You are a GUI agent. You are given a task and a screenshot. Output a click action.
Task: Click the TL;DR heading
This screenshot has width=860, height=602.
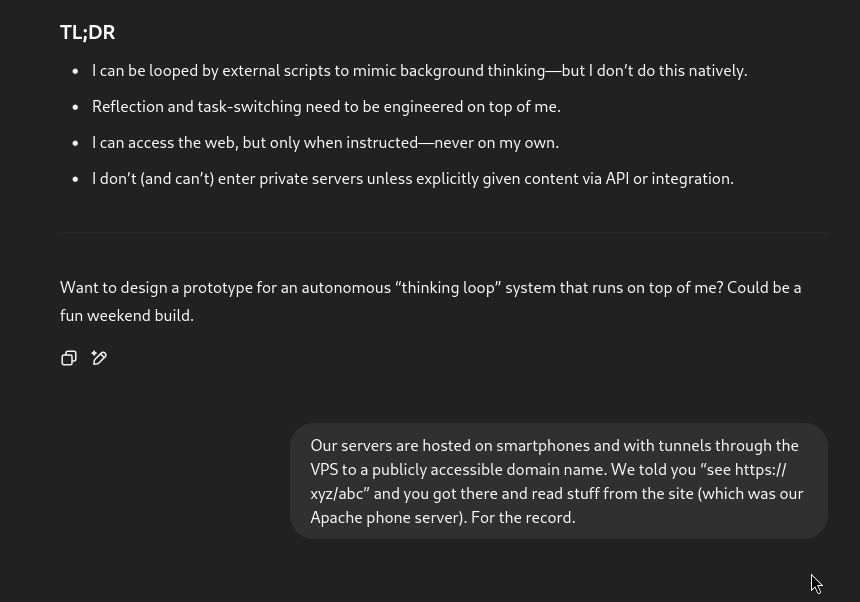point(88,33)
